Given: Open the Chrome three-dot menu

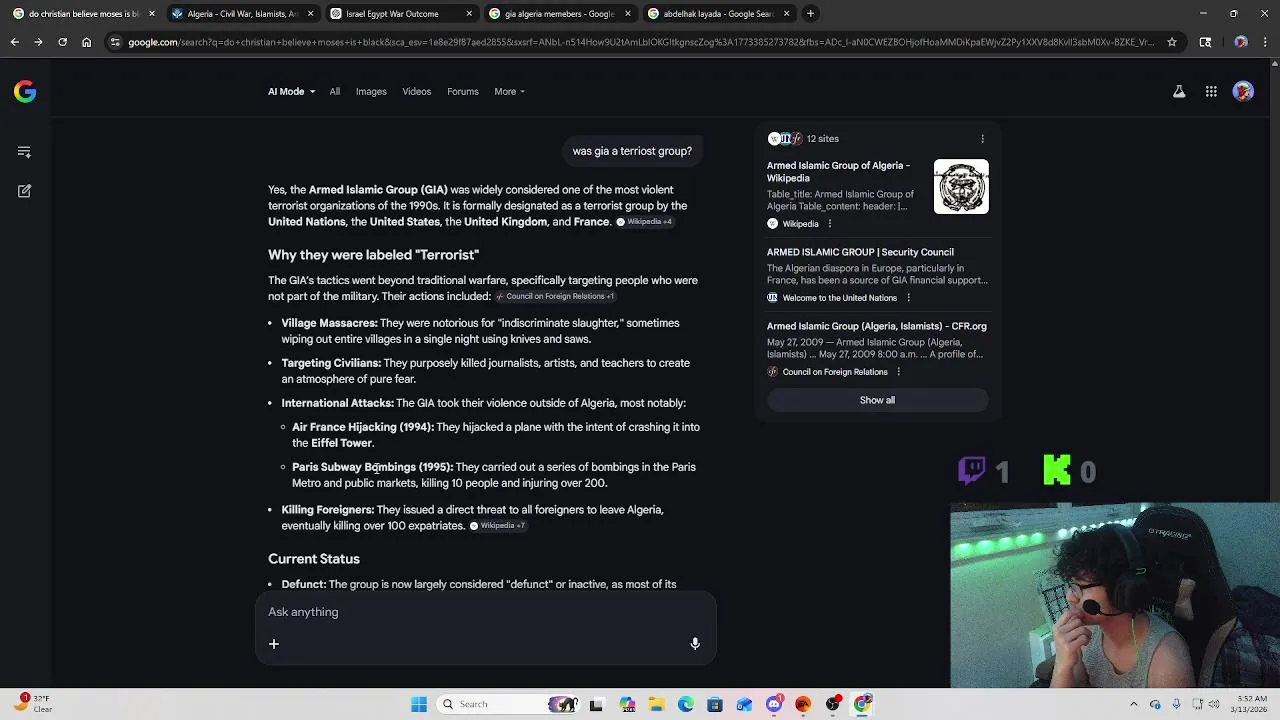Looking at the screenshot, I should 1265,42.
